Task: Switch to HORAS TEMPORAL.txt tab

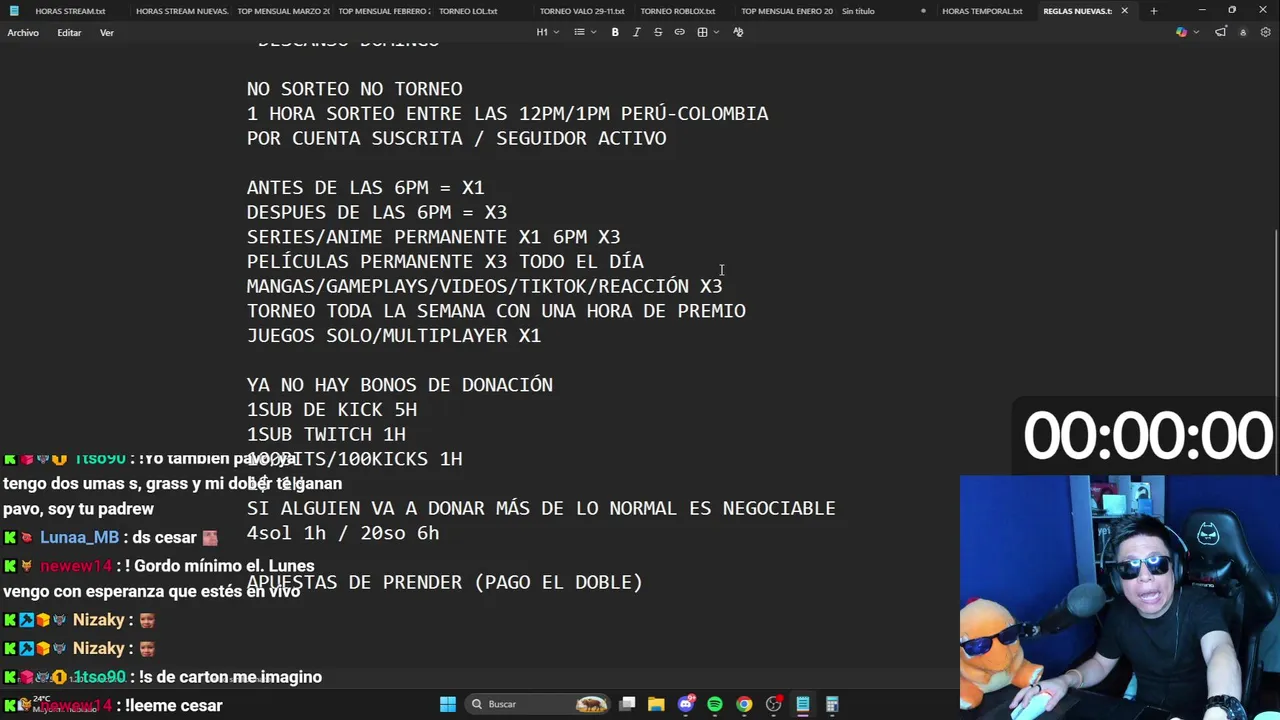Action: coord(982,11)
